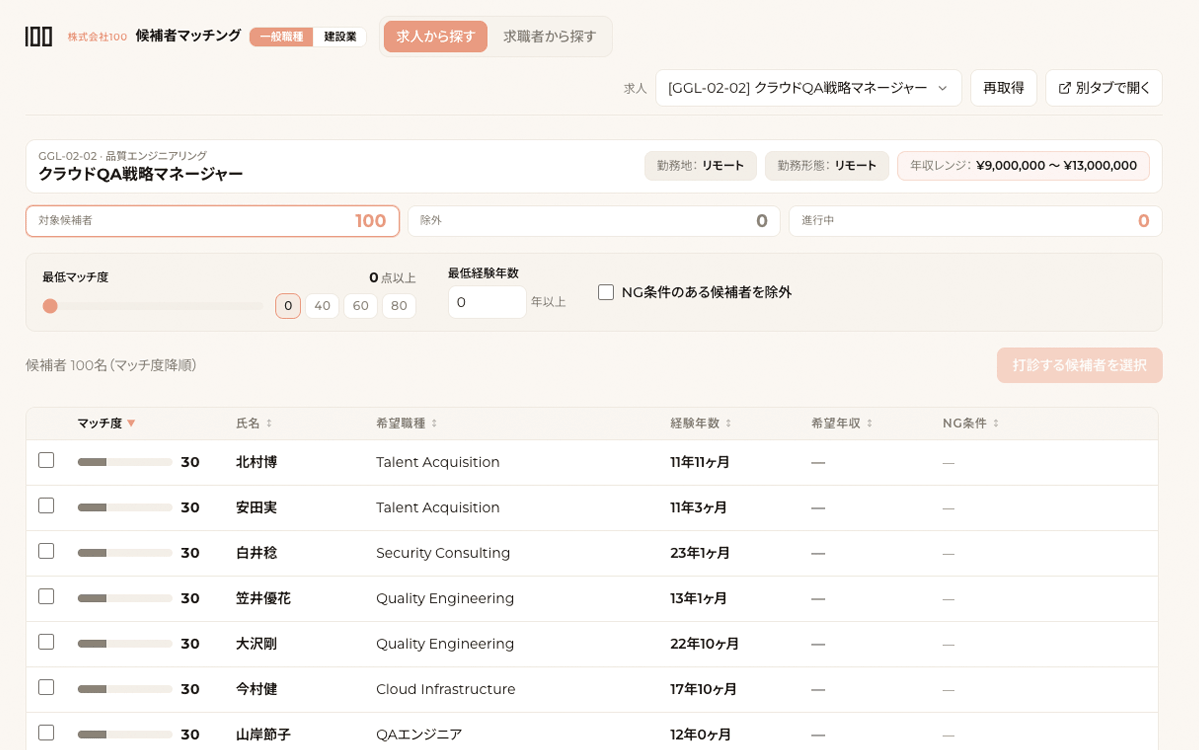Set minimum match preset to 60

click(361, 306)
